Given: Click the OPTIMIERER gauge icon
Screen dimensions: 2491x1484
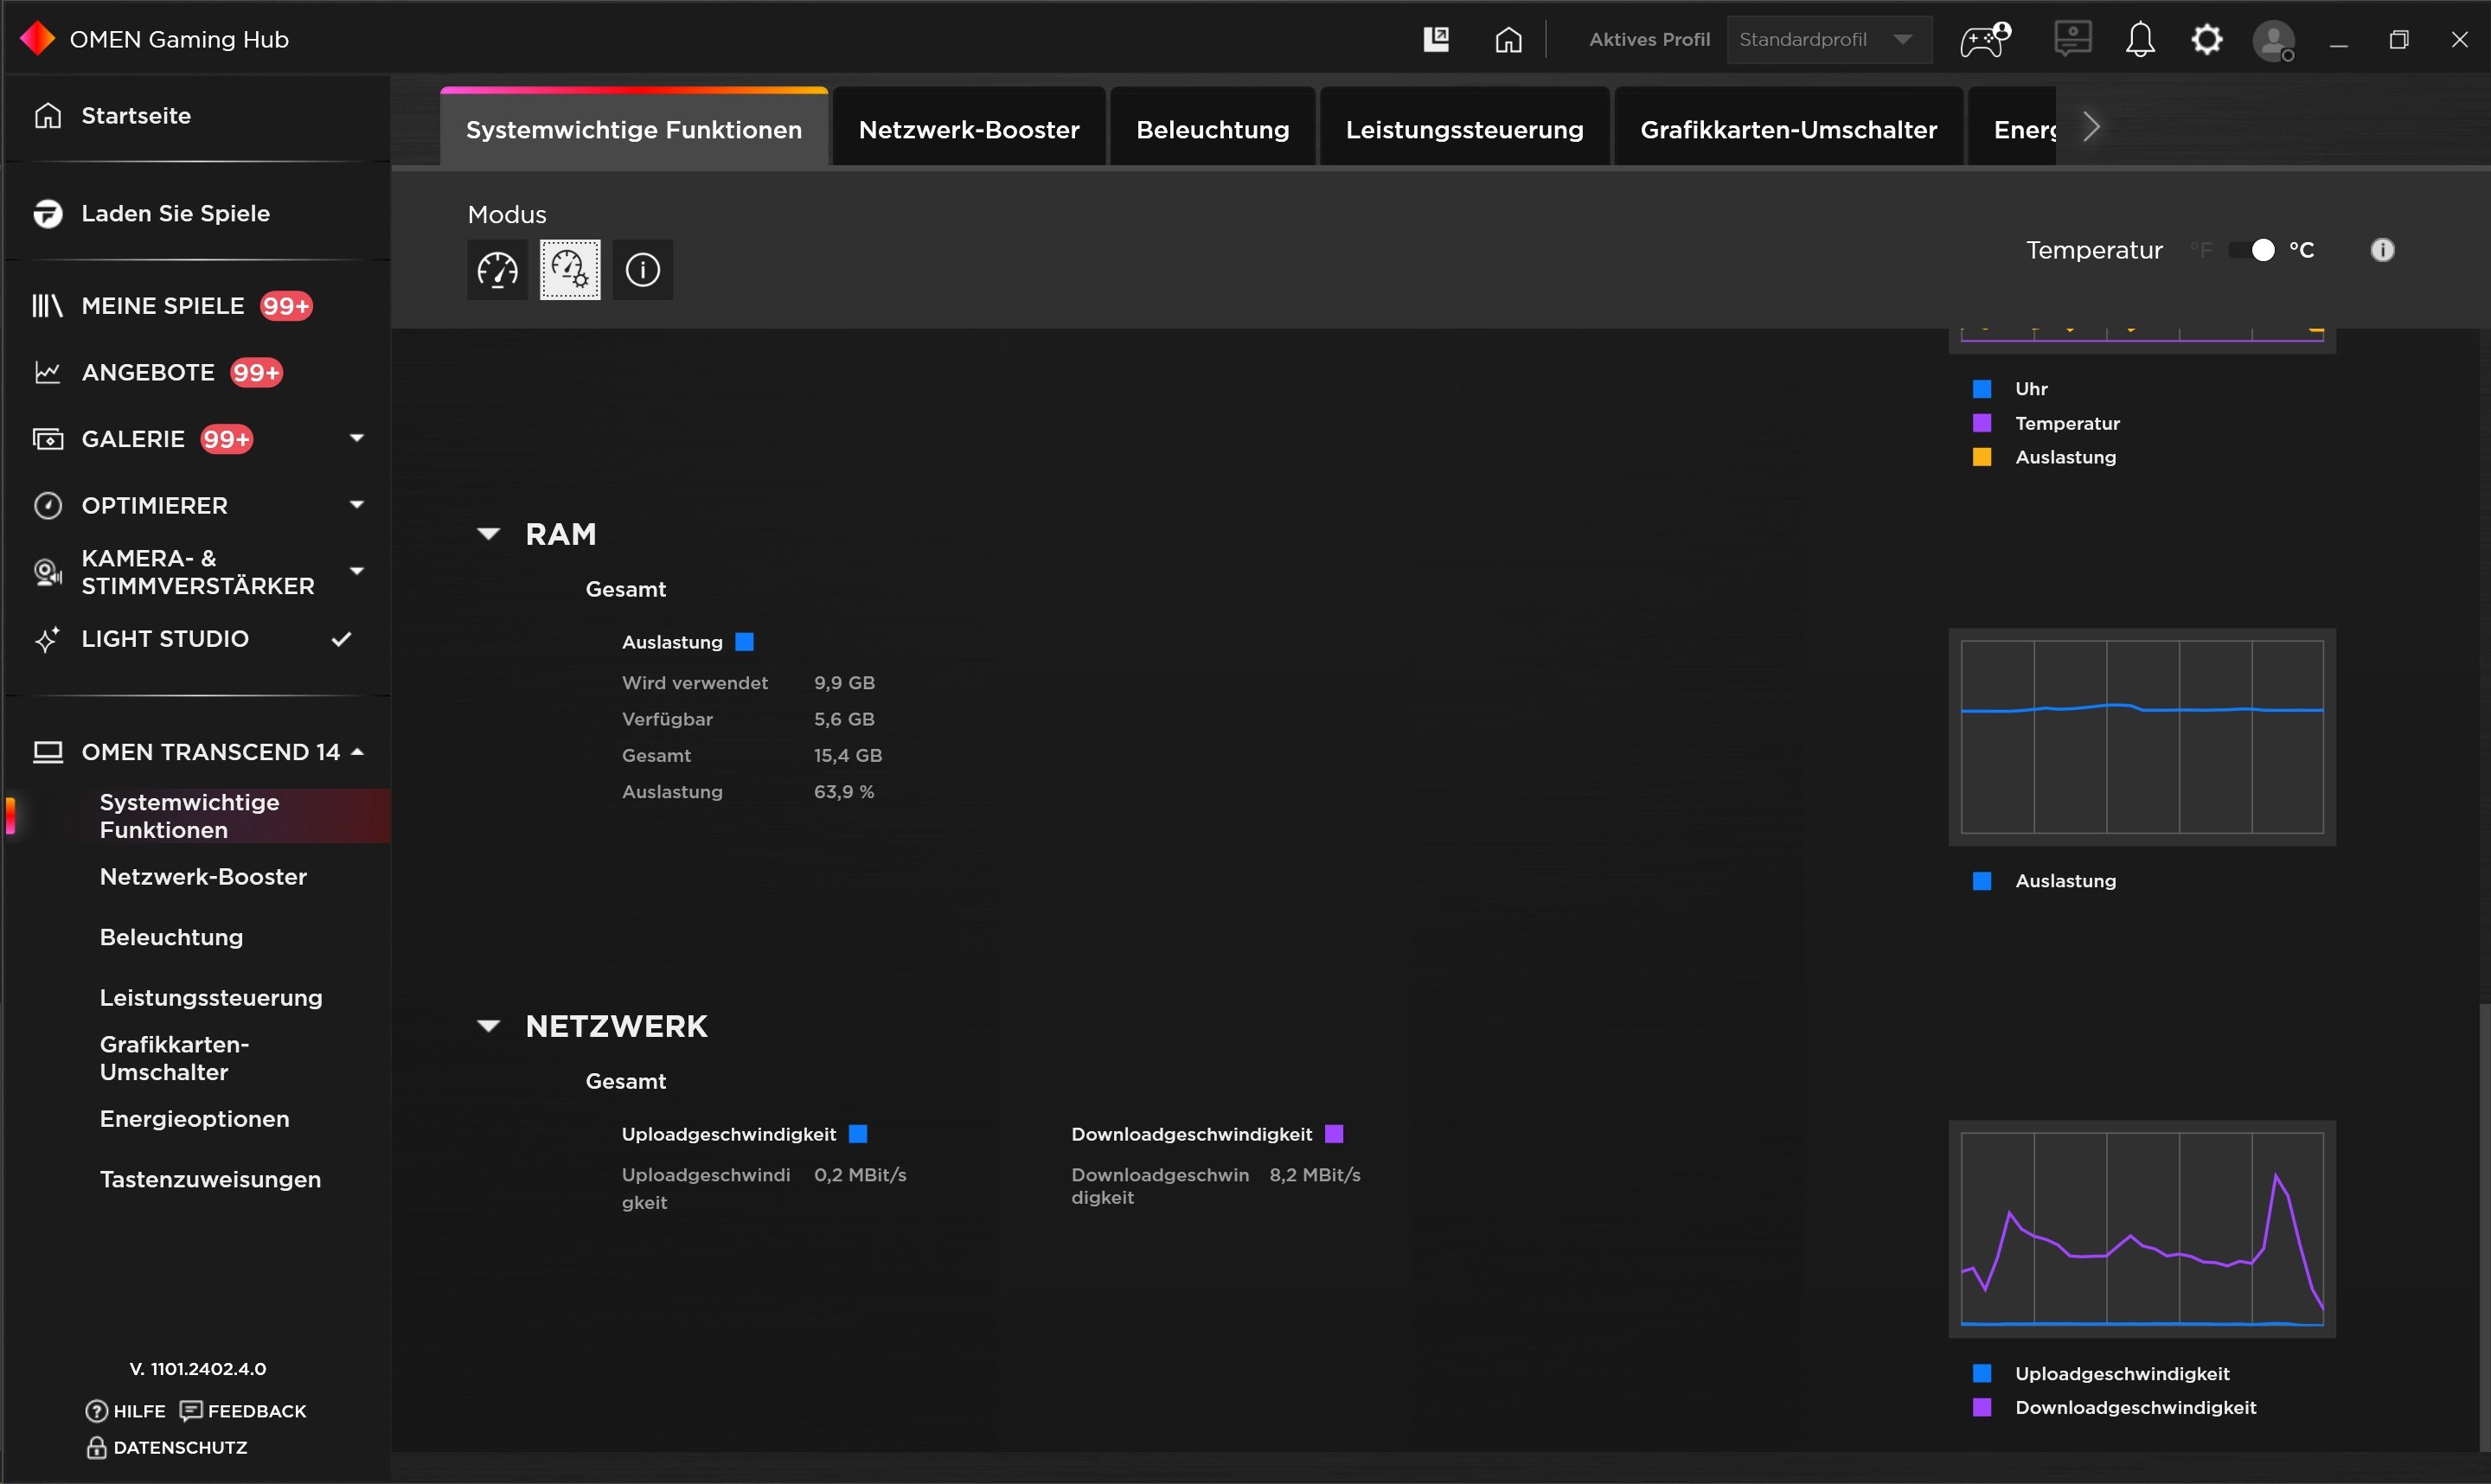Looking at the screenshot, I should [x=48, y=505].
